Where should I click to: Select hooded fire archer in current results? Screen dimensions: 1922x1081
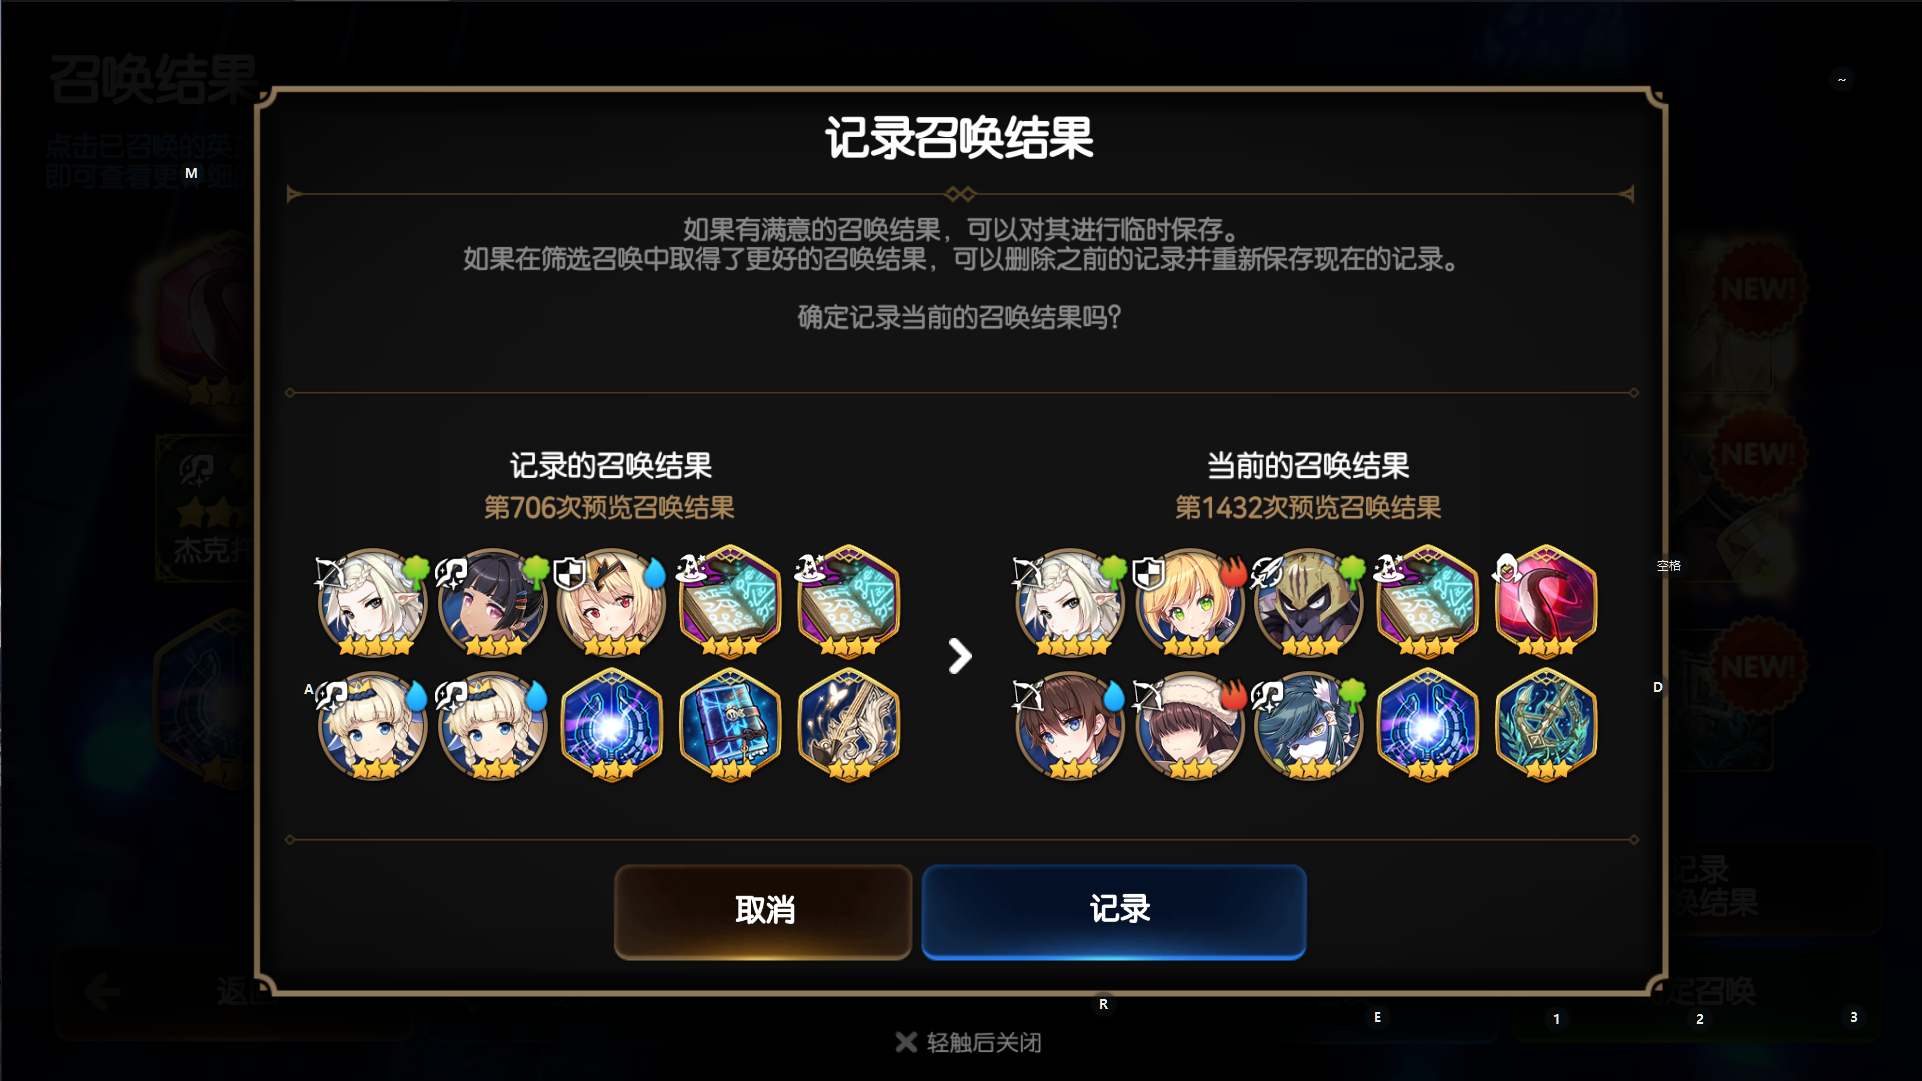pyautogui.click(x=1189, y=725)
